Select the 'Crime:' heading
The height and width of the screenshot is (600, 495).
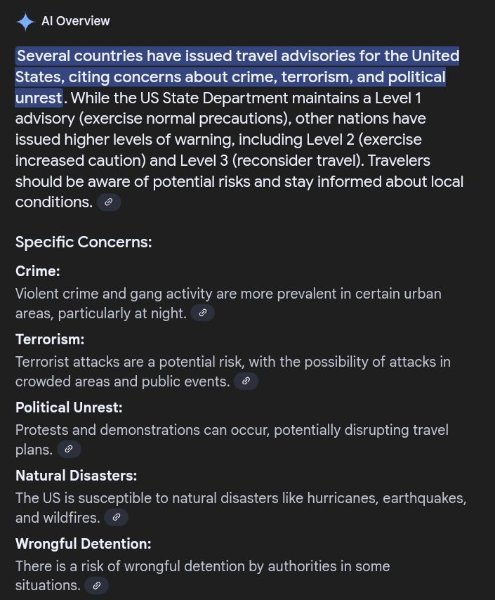pos(38,271)
